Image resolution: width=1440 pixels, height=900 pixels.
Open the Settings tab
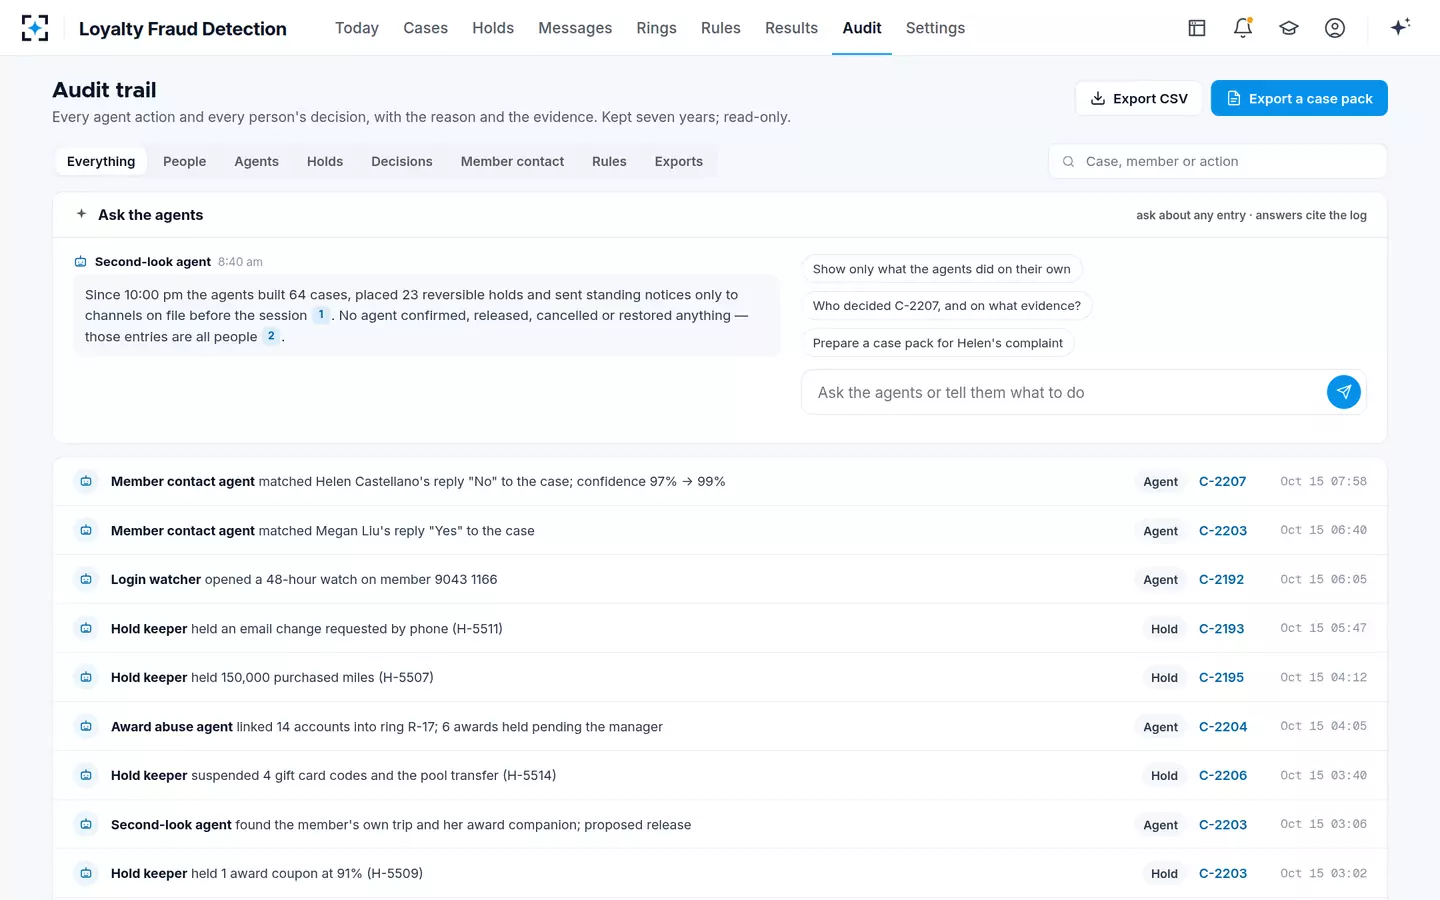[935, 28]
